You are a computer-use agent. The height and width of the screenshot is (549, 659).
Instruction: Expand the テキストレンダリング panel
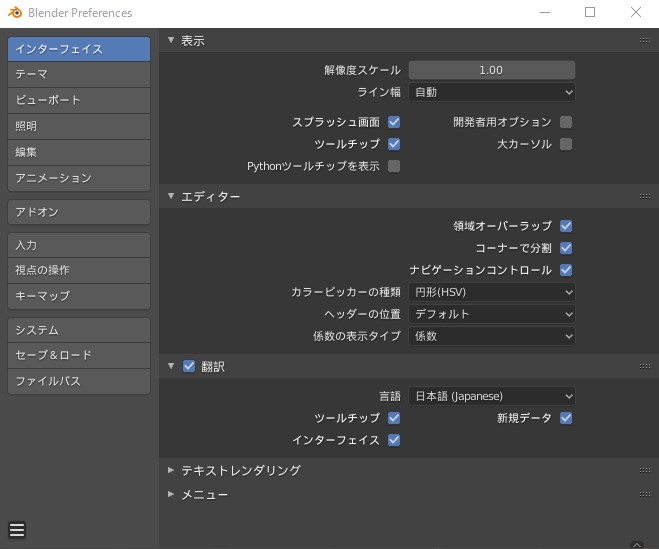[x=171, y=470]
